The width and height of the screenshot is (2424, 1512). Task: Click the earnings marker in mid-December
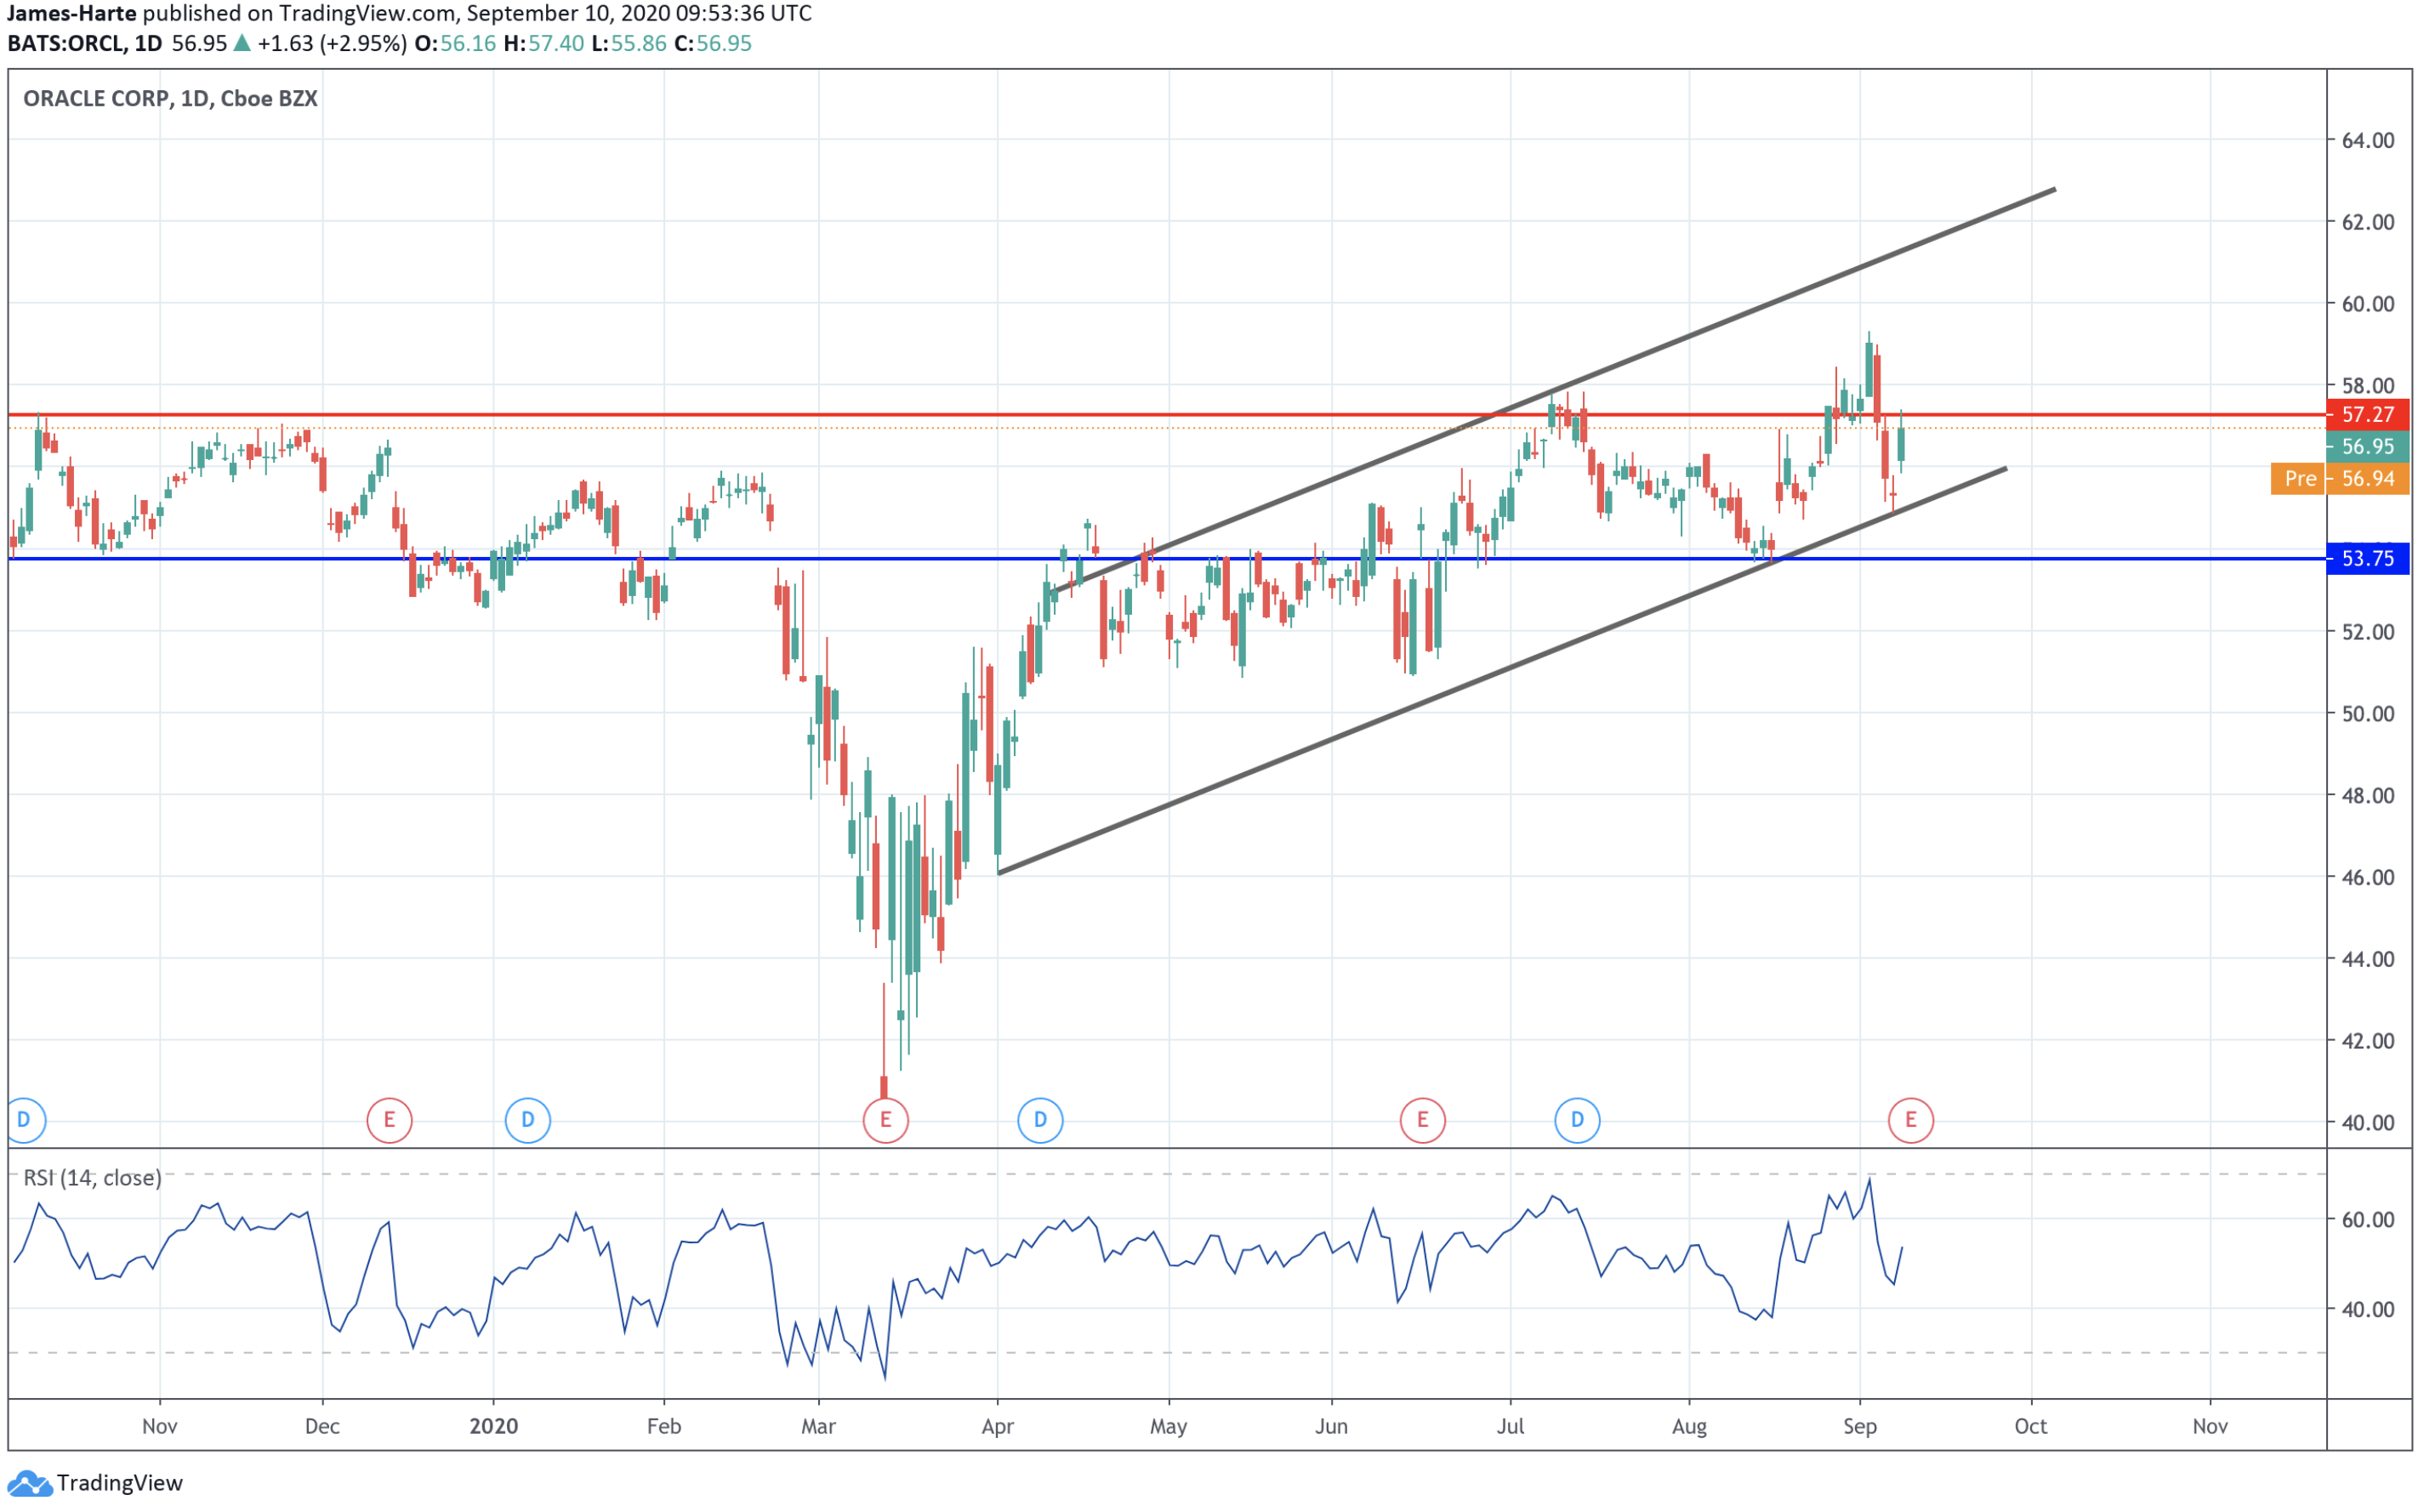tap(389, 1120)
